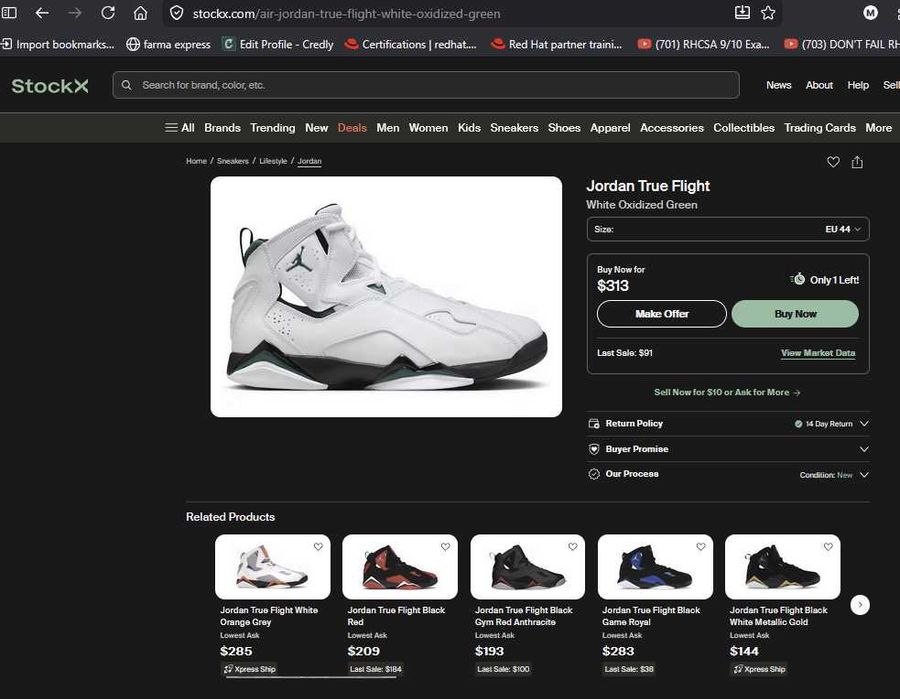Click Sell Now for $10 link
Image resolution: width=900 pixels, height=699 pixels.
pyautogui.click(x=727, y=392)
